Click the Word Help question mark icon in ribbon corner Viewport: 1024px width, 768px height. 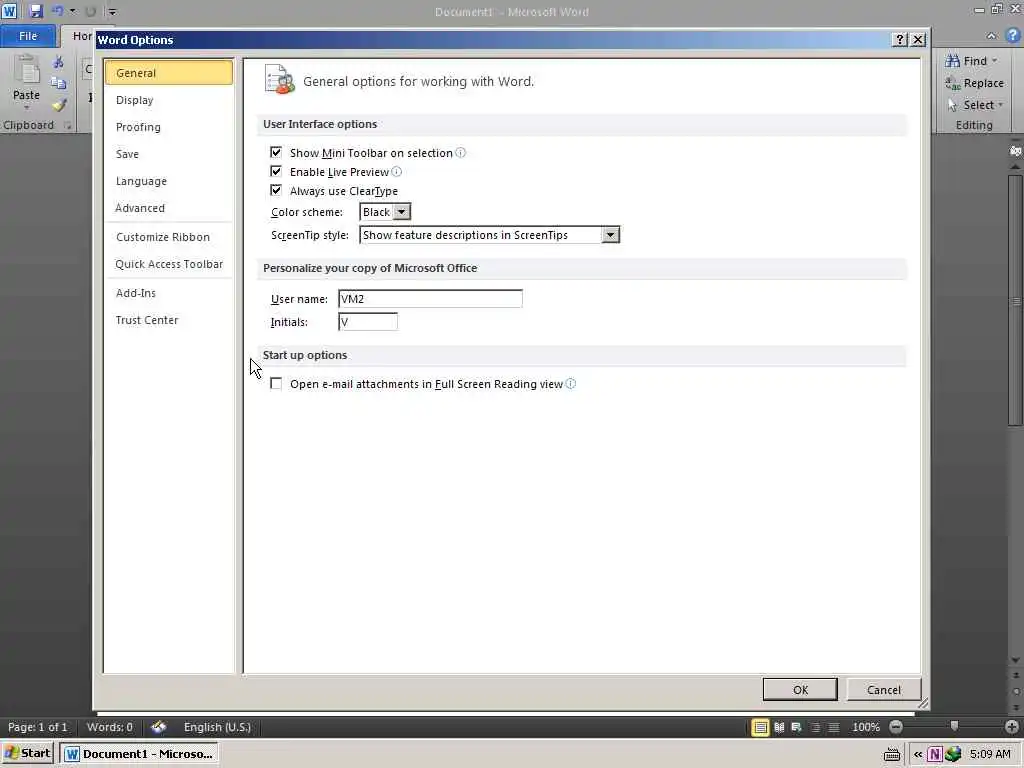tap(1013, 36)
